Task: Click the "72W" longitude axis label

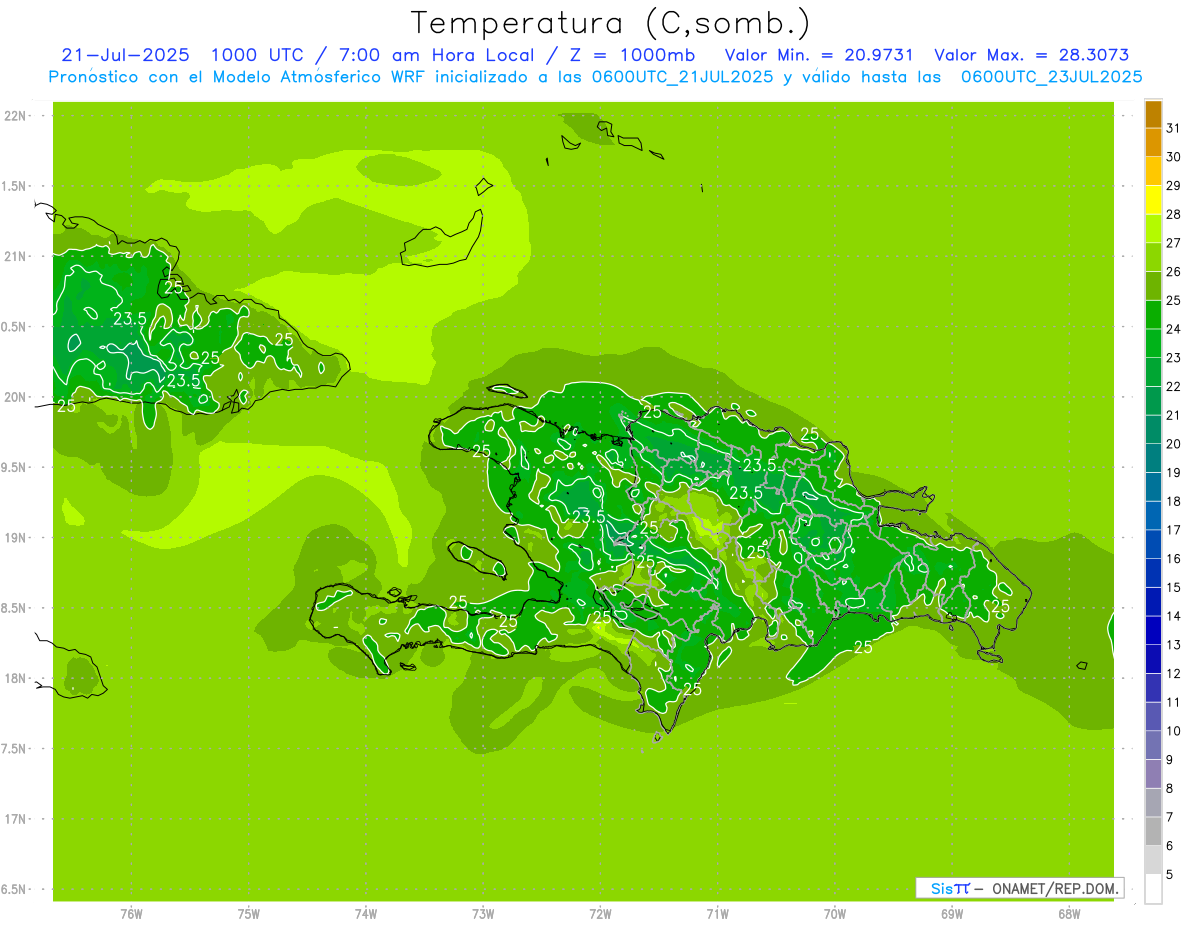Action: [600, 914]
